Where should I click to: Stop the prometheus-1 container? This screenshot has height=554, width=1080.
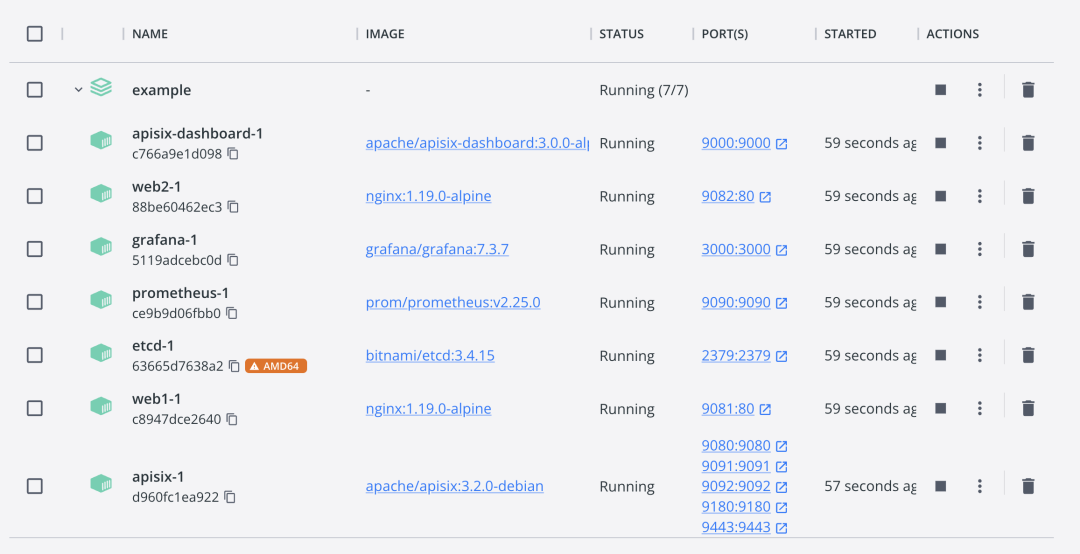click(940, 302)
